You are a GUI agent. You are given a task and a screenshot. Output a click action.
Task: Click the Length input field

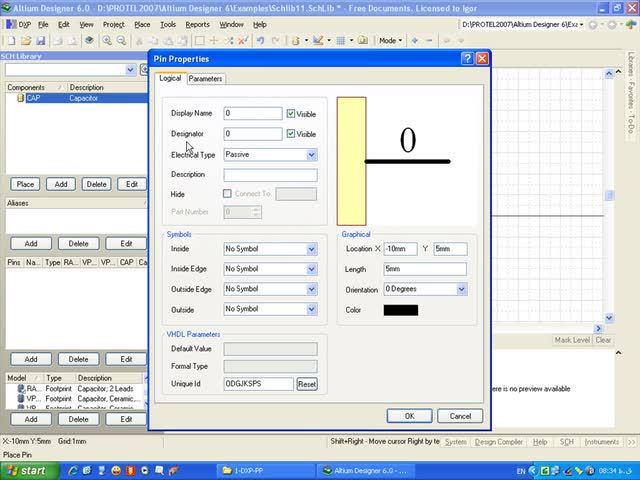tap(425, 269)
